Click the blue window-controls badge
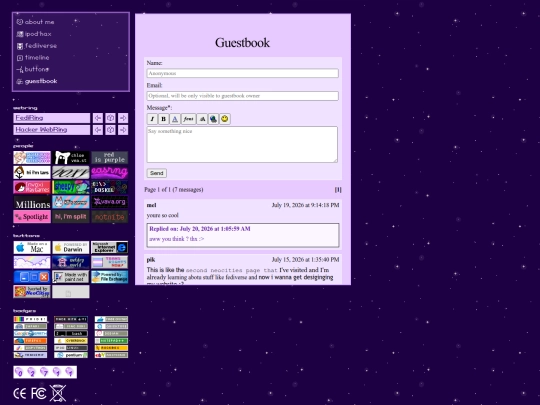This screenshot has height=405, width=540. point(32,277)
